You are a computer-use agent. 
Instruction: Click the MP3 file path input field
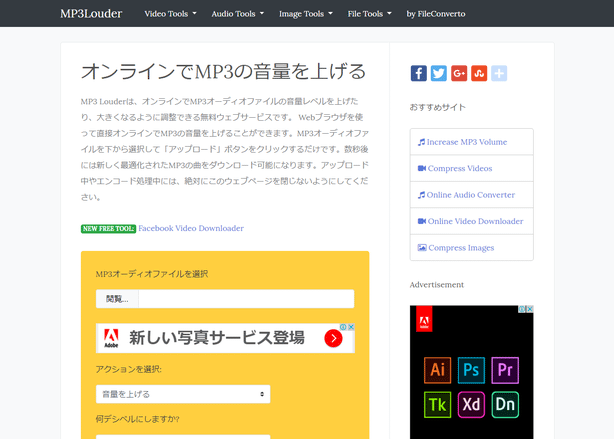[x=246, y=299]
